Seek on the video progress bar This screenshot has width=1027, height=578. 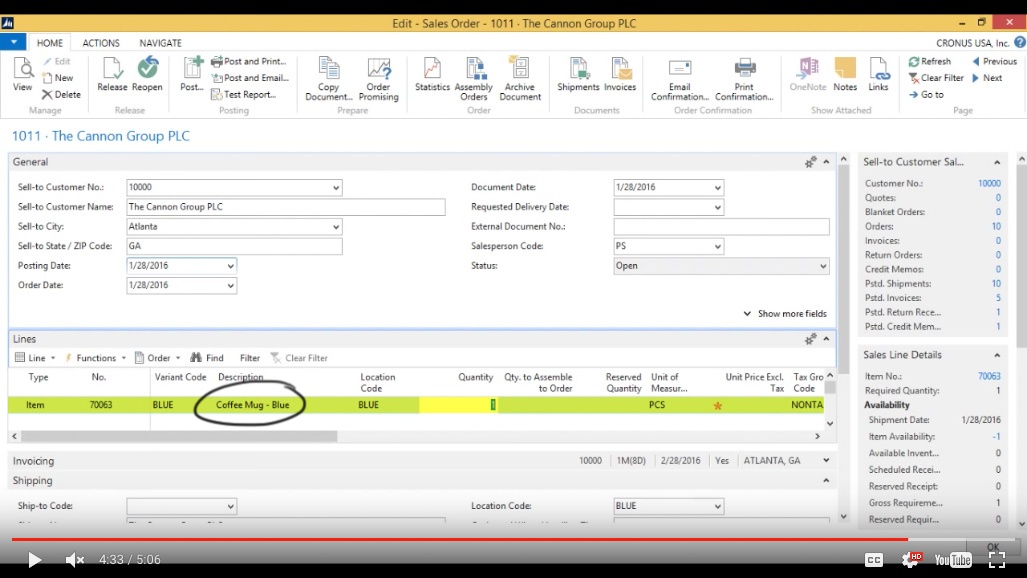pyautogui.click(x=514, y=539)
